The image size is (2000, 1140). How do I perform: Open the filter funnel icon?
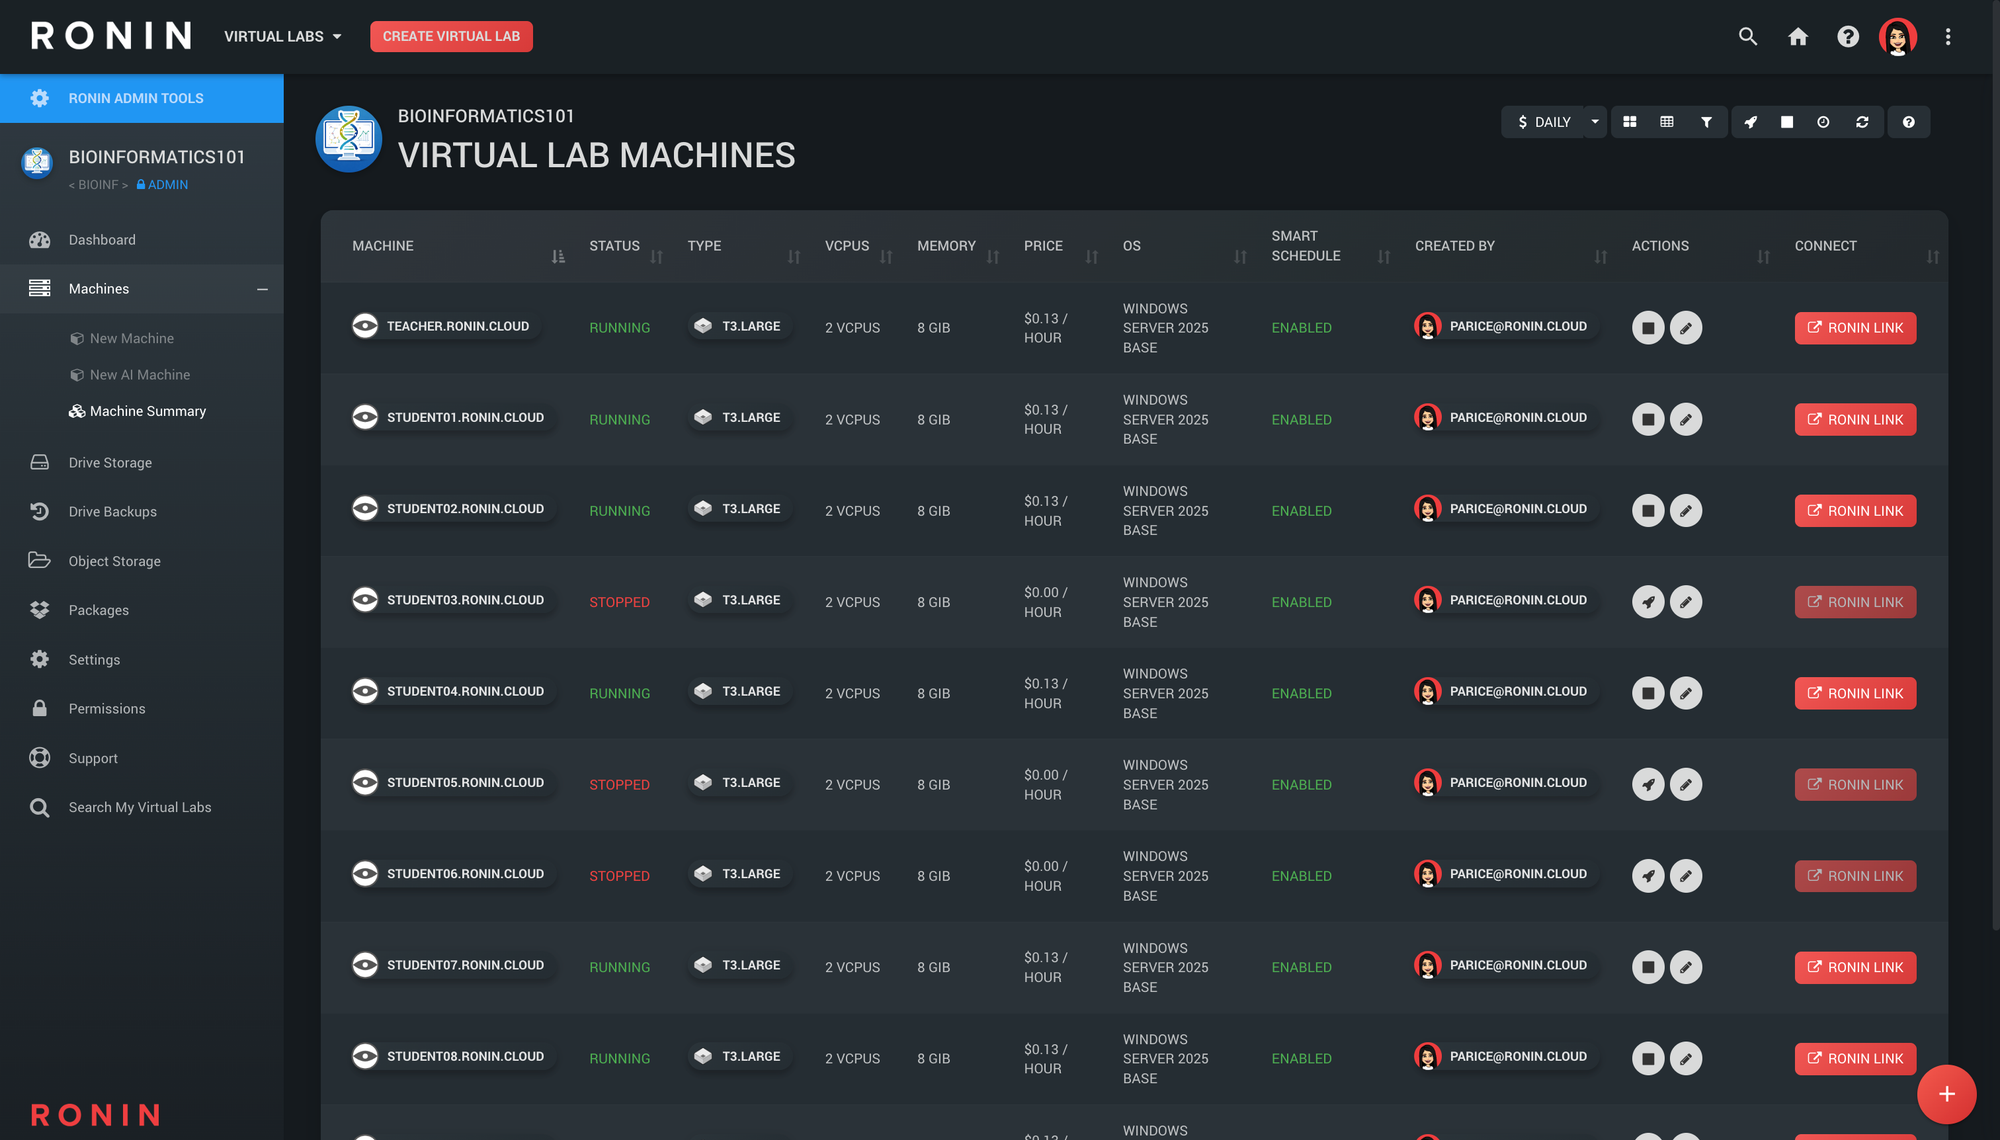[1706, 122]
